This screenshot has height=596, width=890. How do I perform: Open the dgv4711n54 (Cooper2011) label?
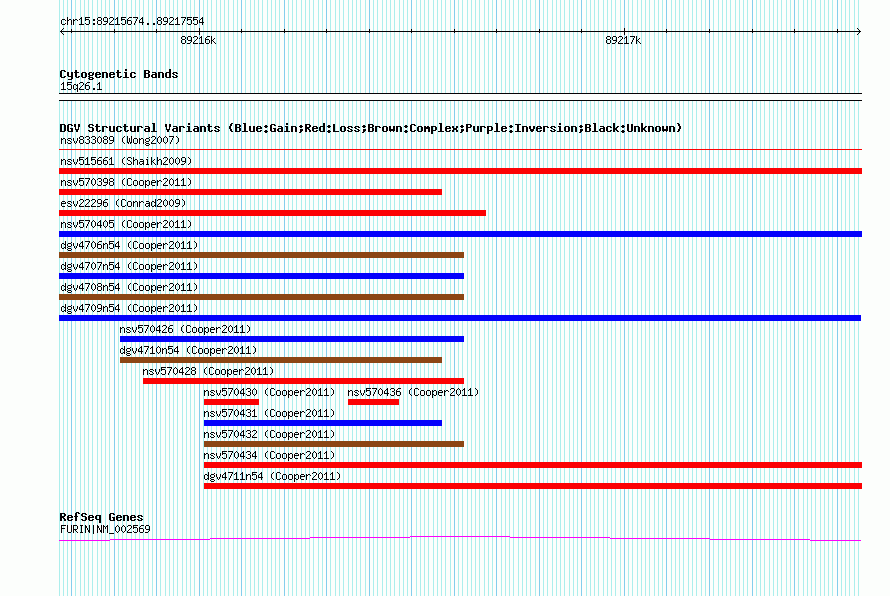tap(272, 476)
